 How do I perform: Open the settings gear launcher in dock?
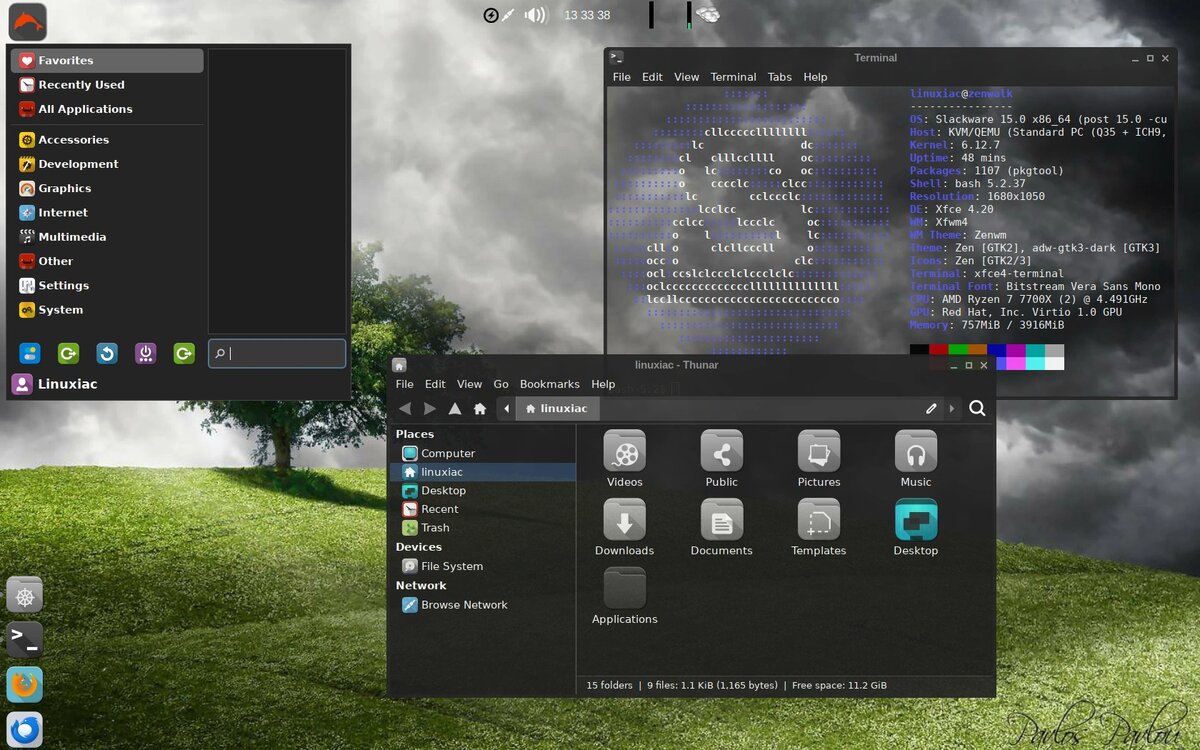click(x=23, y=594)
